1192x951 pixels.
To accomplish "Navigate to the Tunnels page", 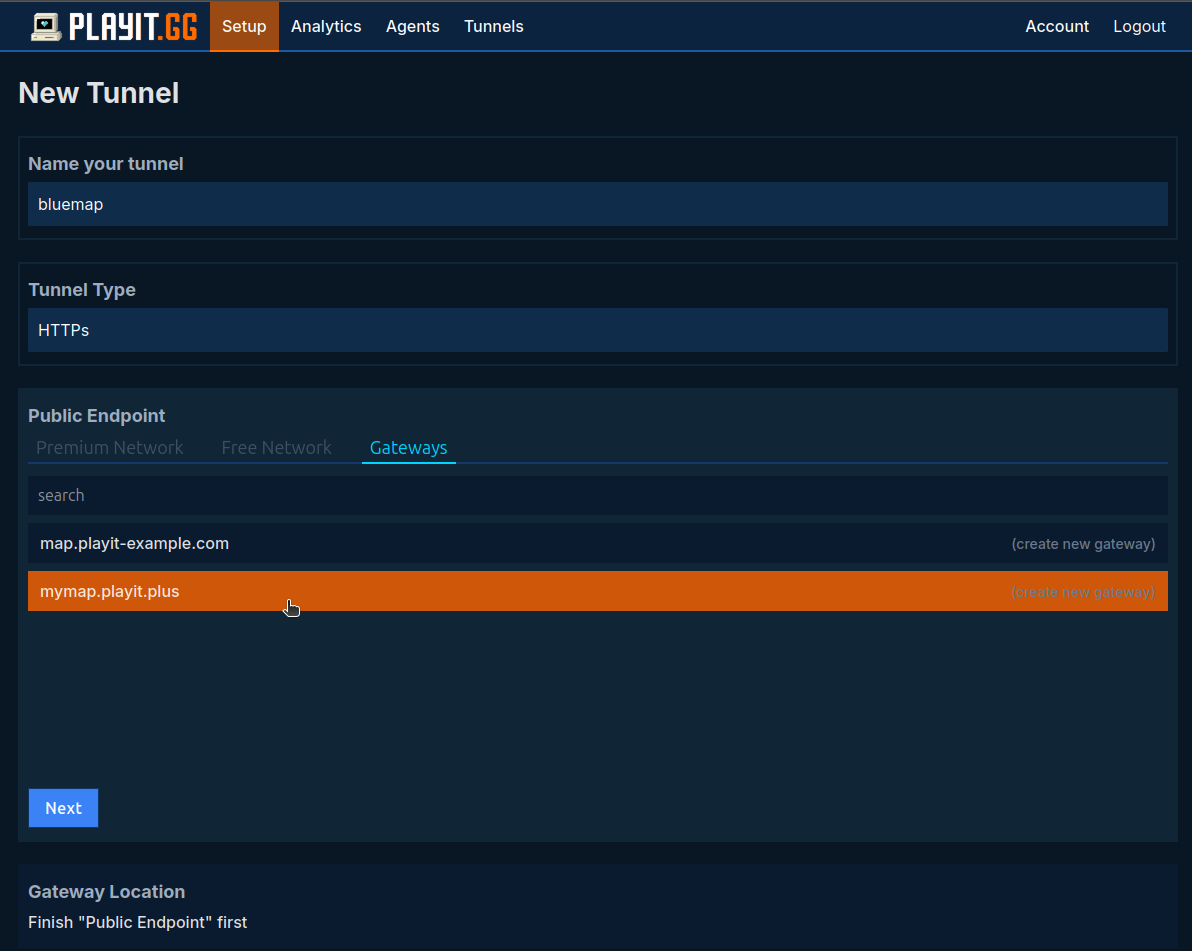I will (x=493, y=27).
